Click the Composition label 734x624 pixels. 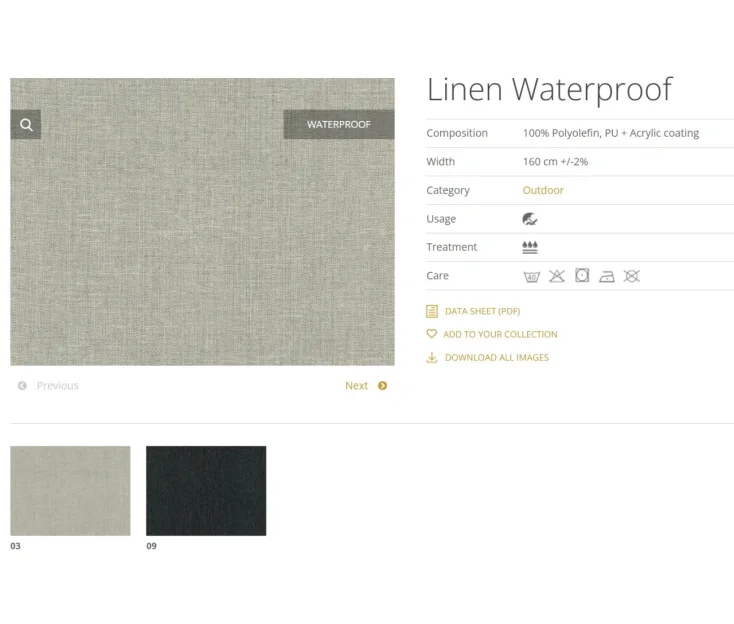pyautogui.click(x=457, y=133)
